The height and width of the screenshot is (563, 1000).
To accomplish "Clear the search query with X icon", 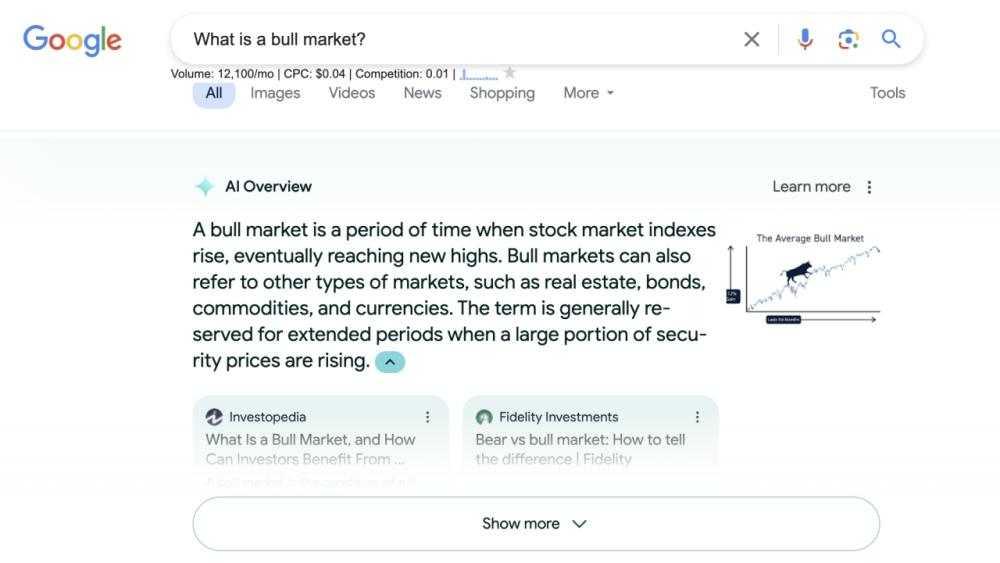I will coord(752,39).
